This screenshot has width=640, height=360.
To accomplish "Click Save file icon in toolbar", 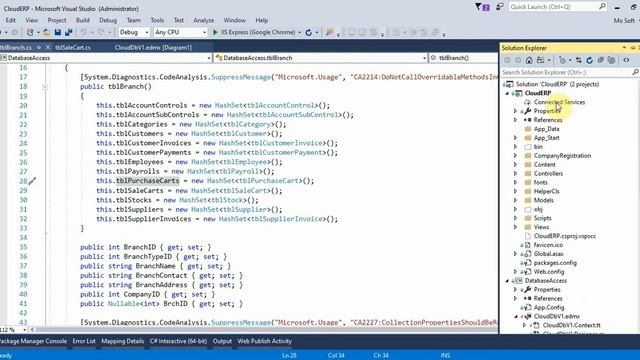I will tap(58, 32).
